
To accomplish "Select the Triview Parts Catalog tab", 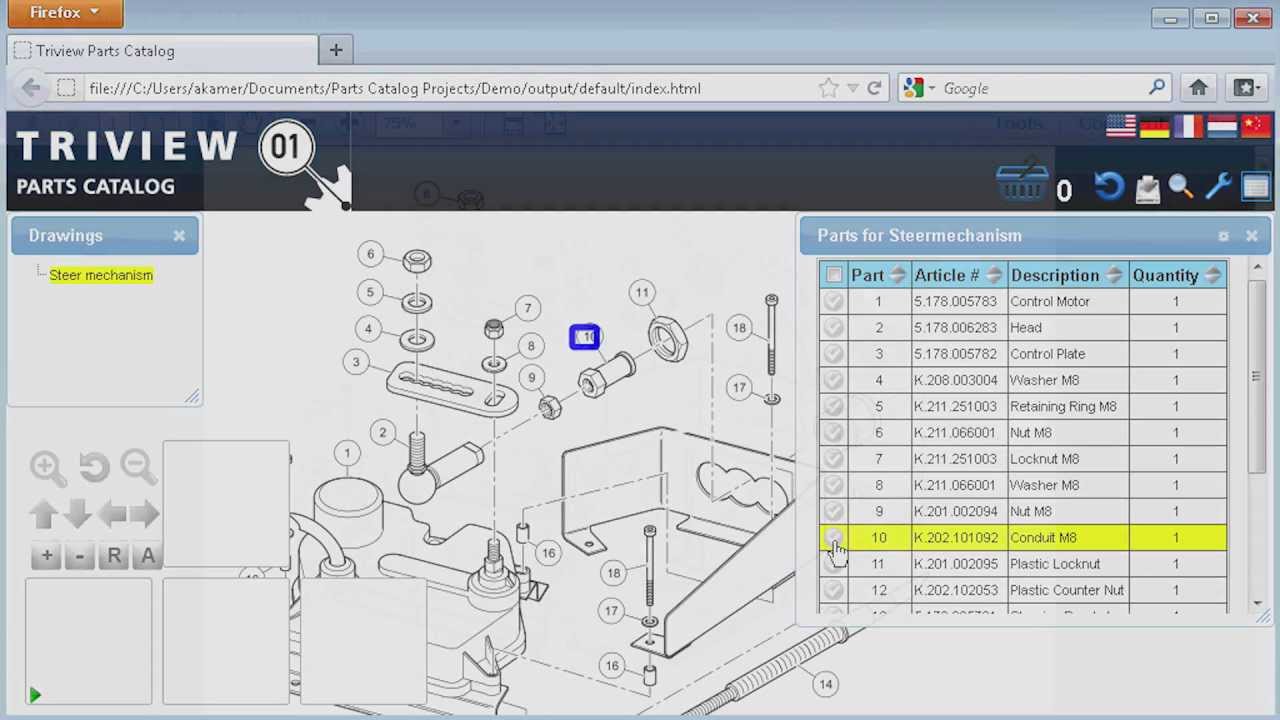I will [x=163, y=51].
